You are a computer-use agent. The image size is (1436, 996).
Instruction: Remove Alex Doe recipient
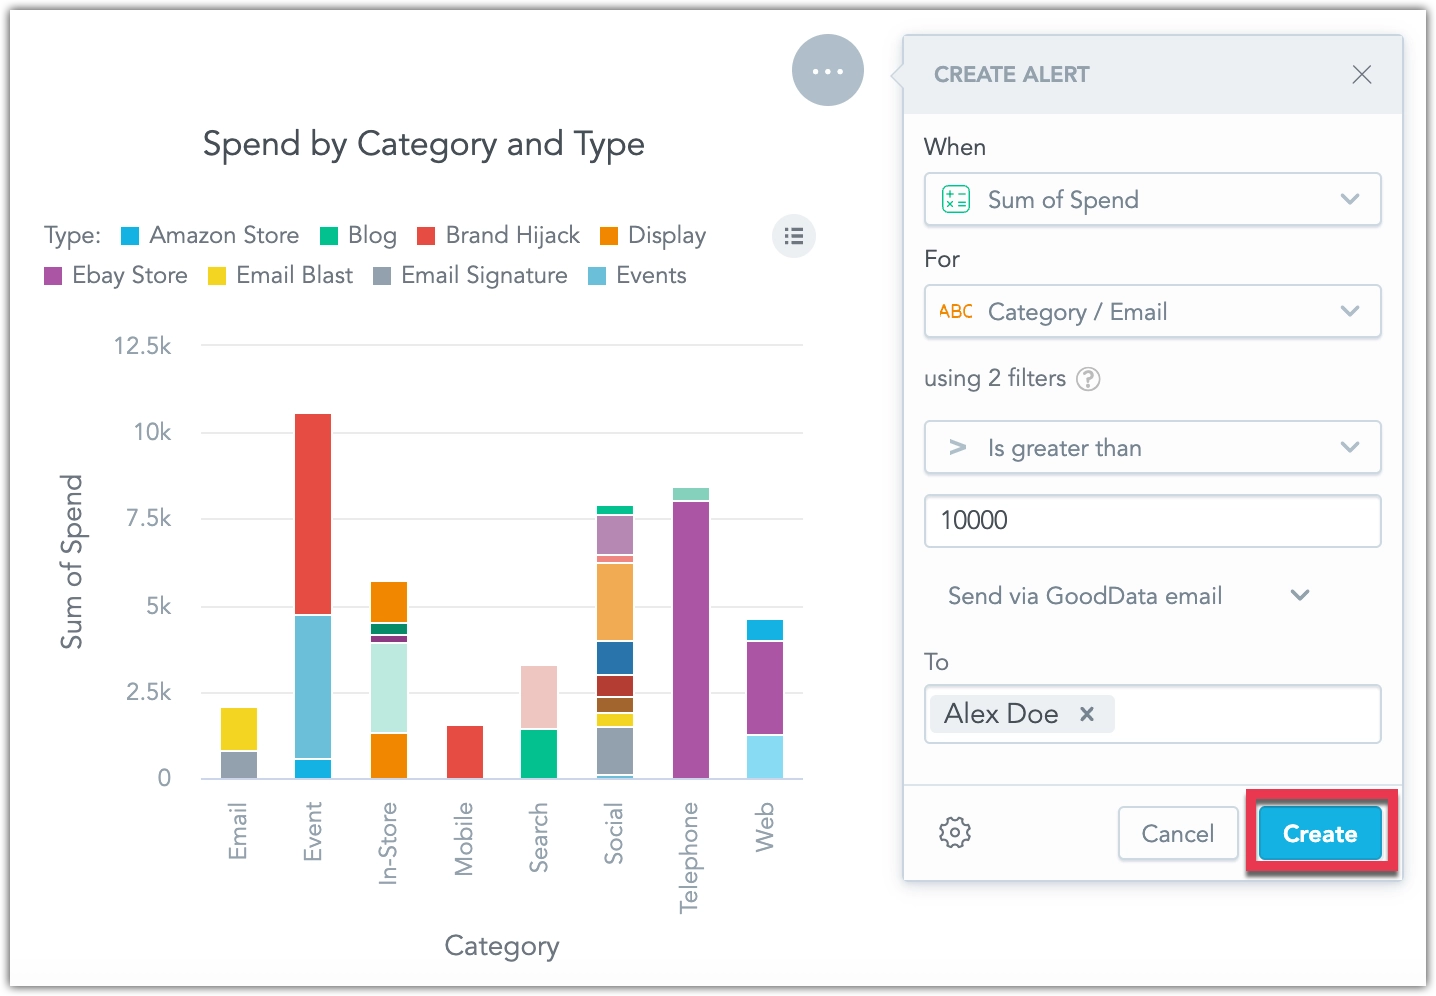point(1087,714)
